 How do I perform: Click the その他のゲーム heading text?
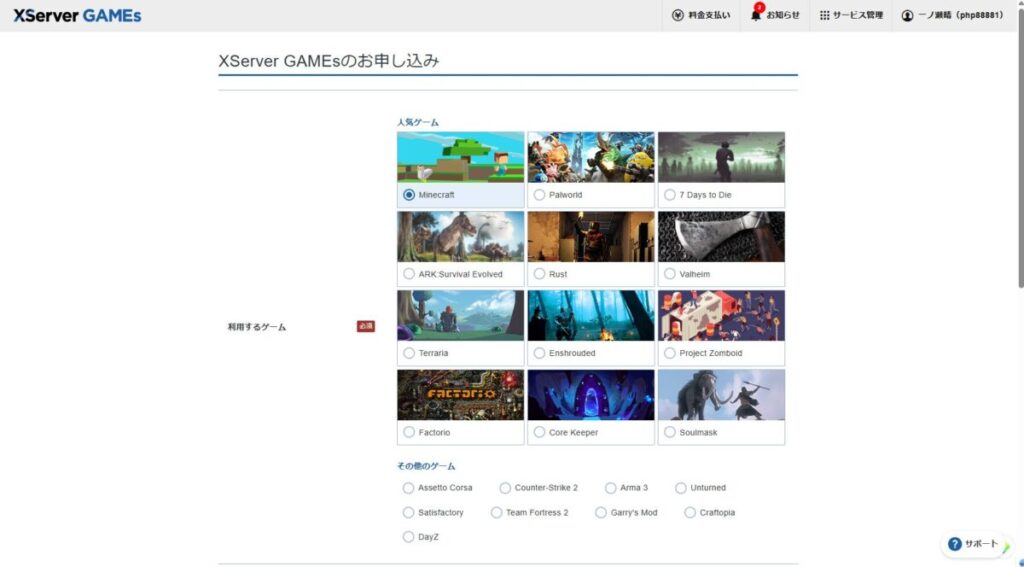click(426, 466)
